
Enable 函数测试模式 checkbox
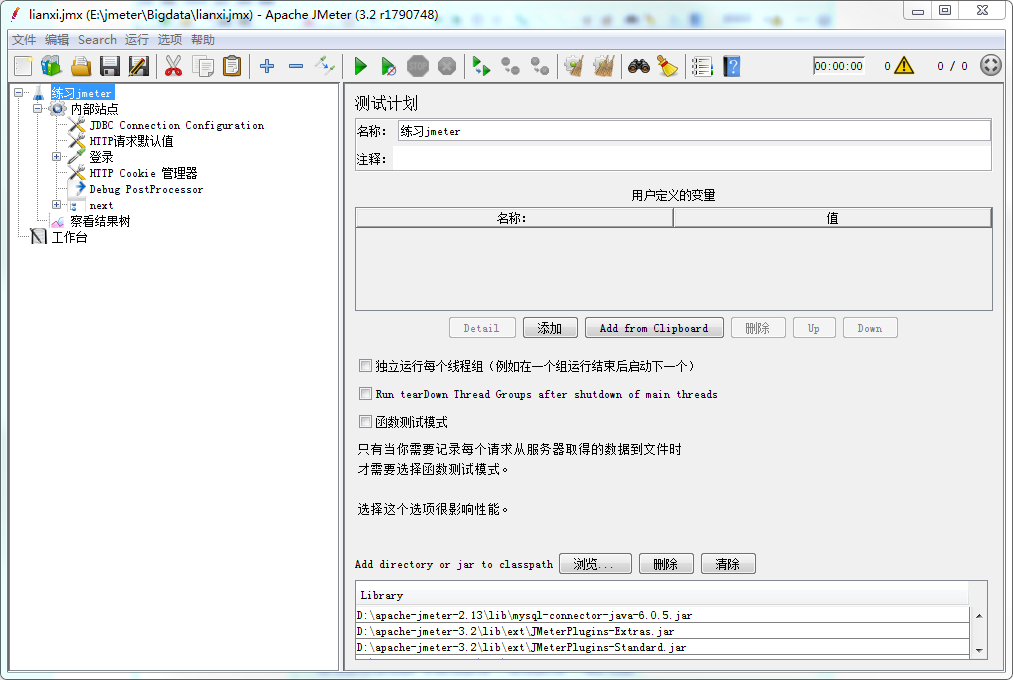click(x=365, y=421)
